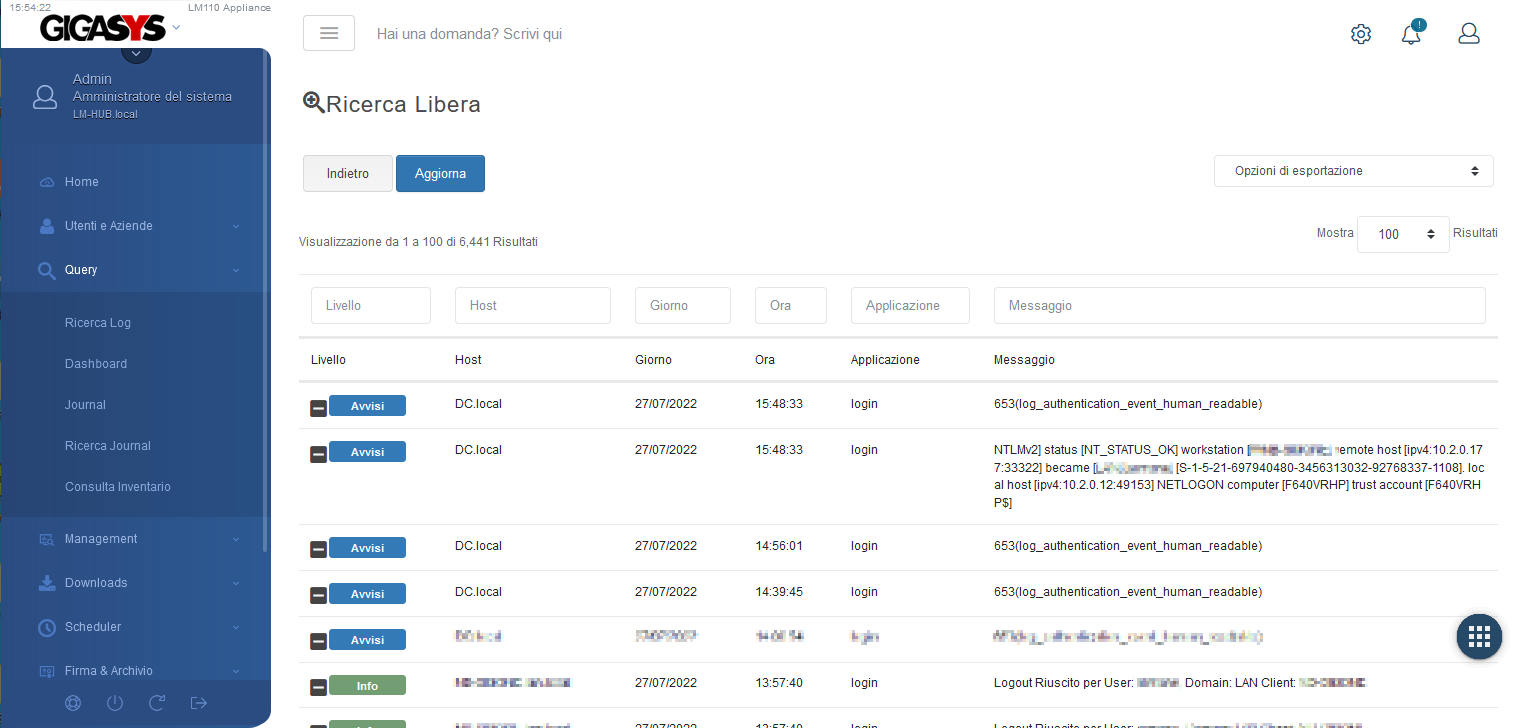Click the Aggiorna button
The image size is (1526, 728).
pos(440,173)
